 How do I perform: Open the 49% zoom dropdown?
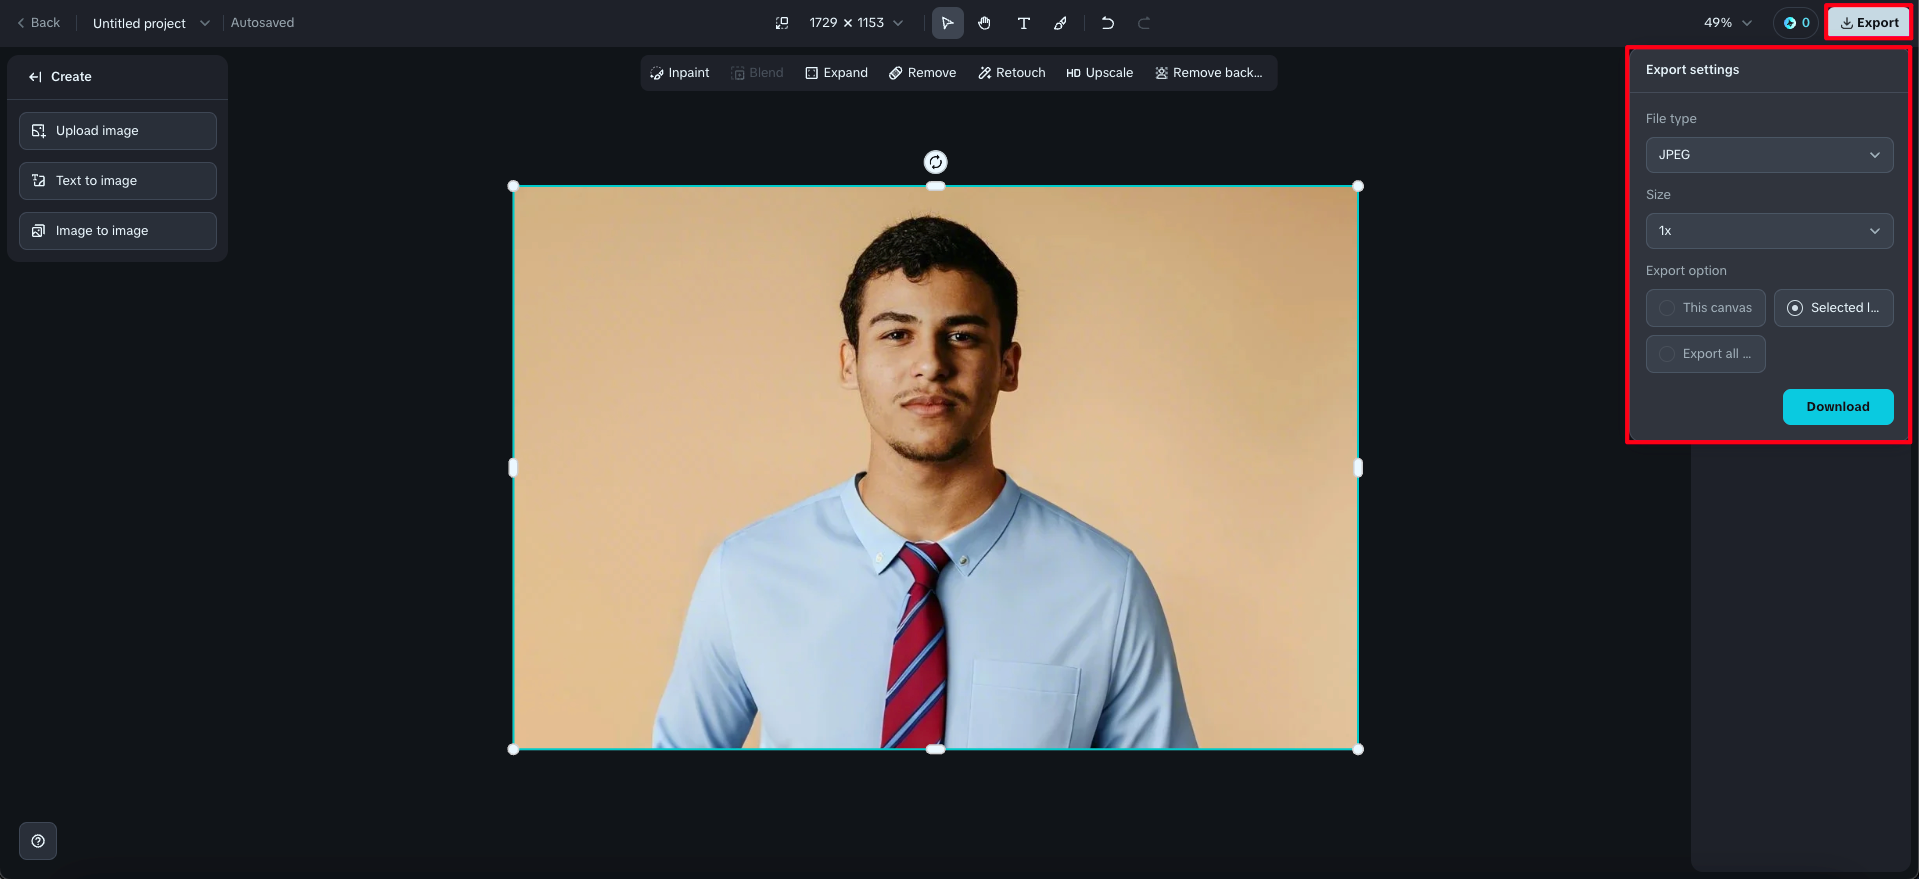coord(1728,23)
